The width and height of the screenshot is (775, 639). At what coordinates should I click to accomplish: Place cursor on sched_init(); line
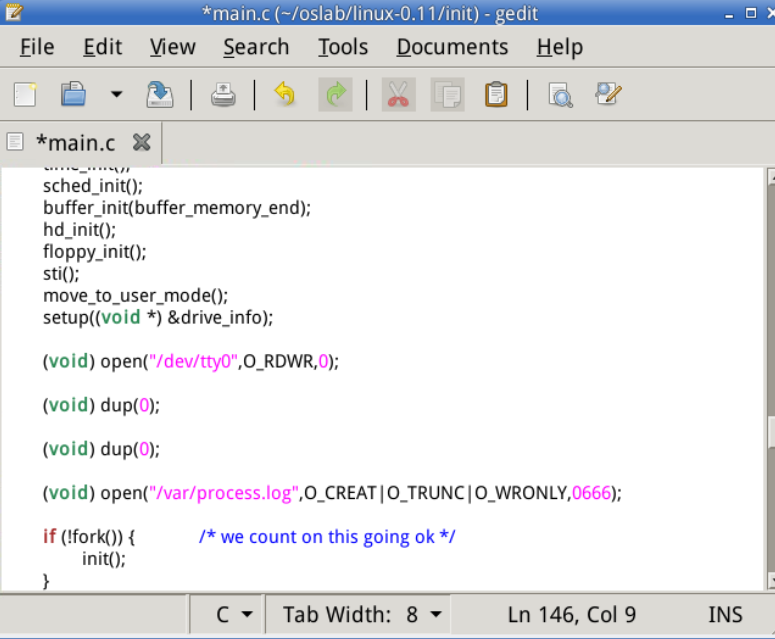coord(92,186)
